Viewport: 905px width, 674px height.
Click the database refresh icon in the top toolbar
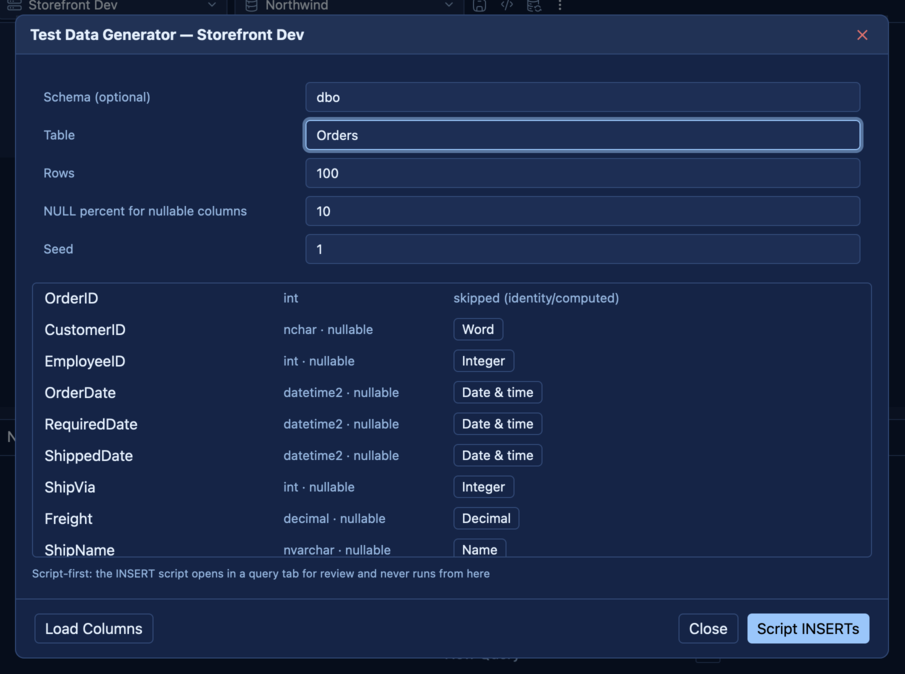534,5
